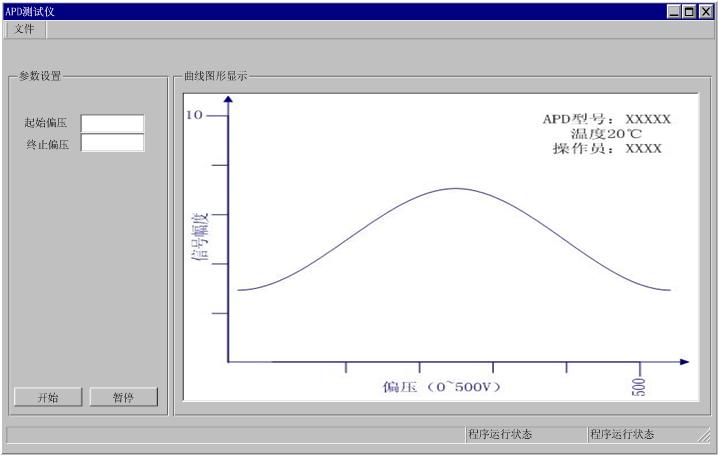The width and height of the screenshot is (718, 455).
Task: Click the 曲线图形显示 group title
Action: pos(215,76)
